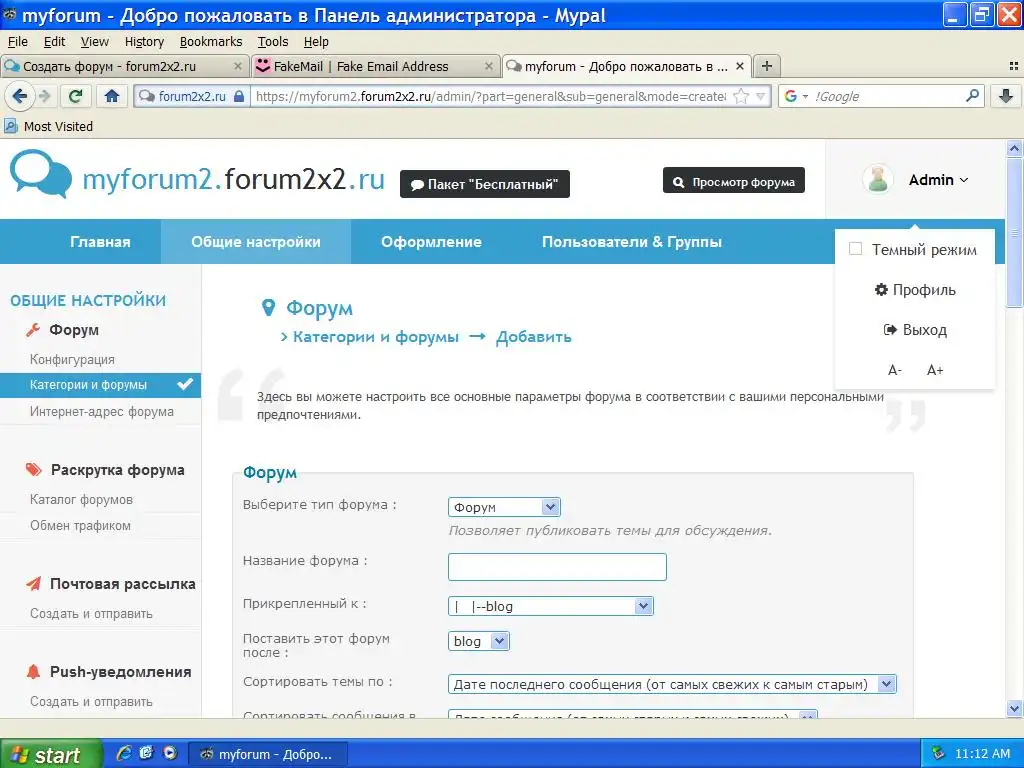Click the padlock site security icon
This screenshot has height=768, width=1024.
(239, 97)
